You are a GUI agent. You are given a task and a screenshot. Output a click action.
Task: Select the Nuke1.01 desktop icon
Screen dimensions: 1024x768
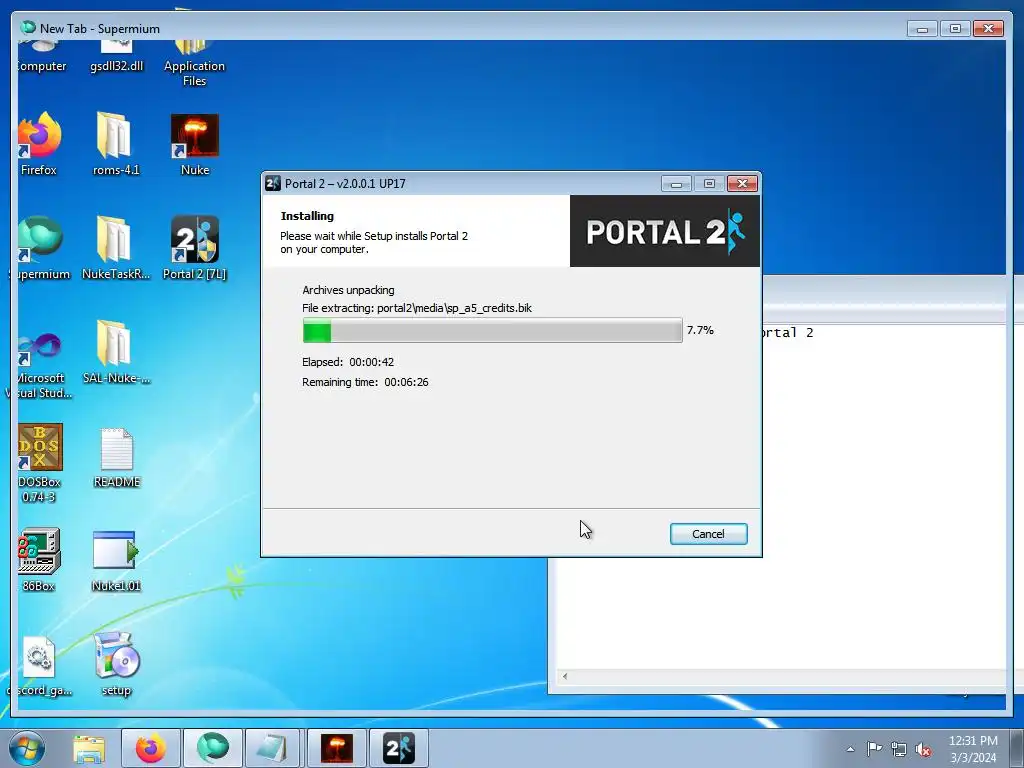116,560
